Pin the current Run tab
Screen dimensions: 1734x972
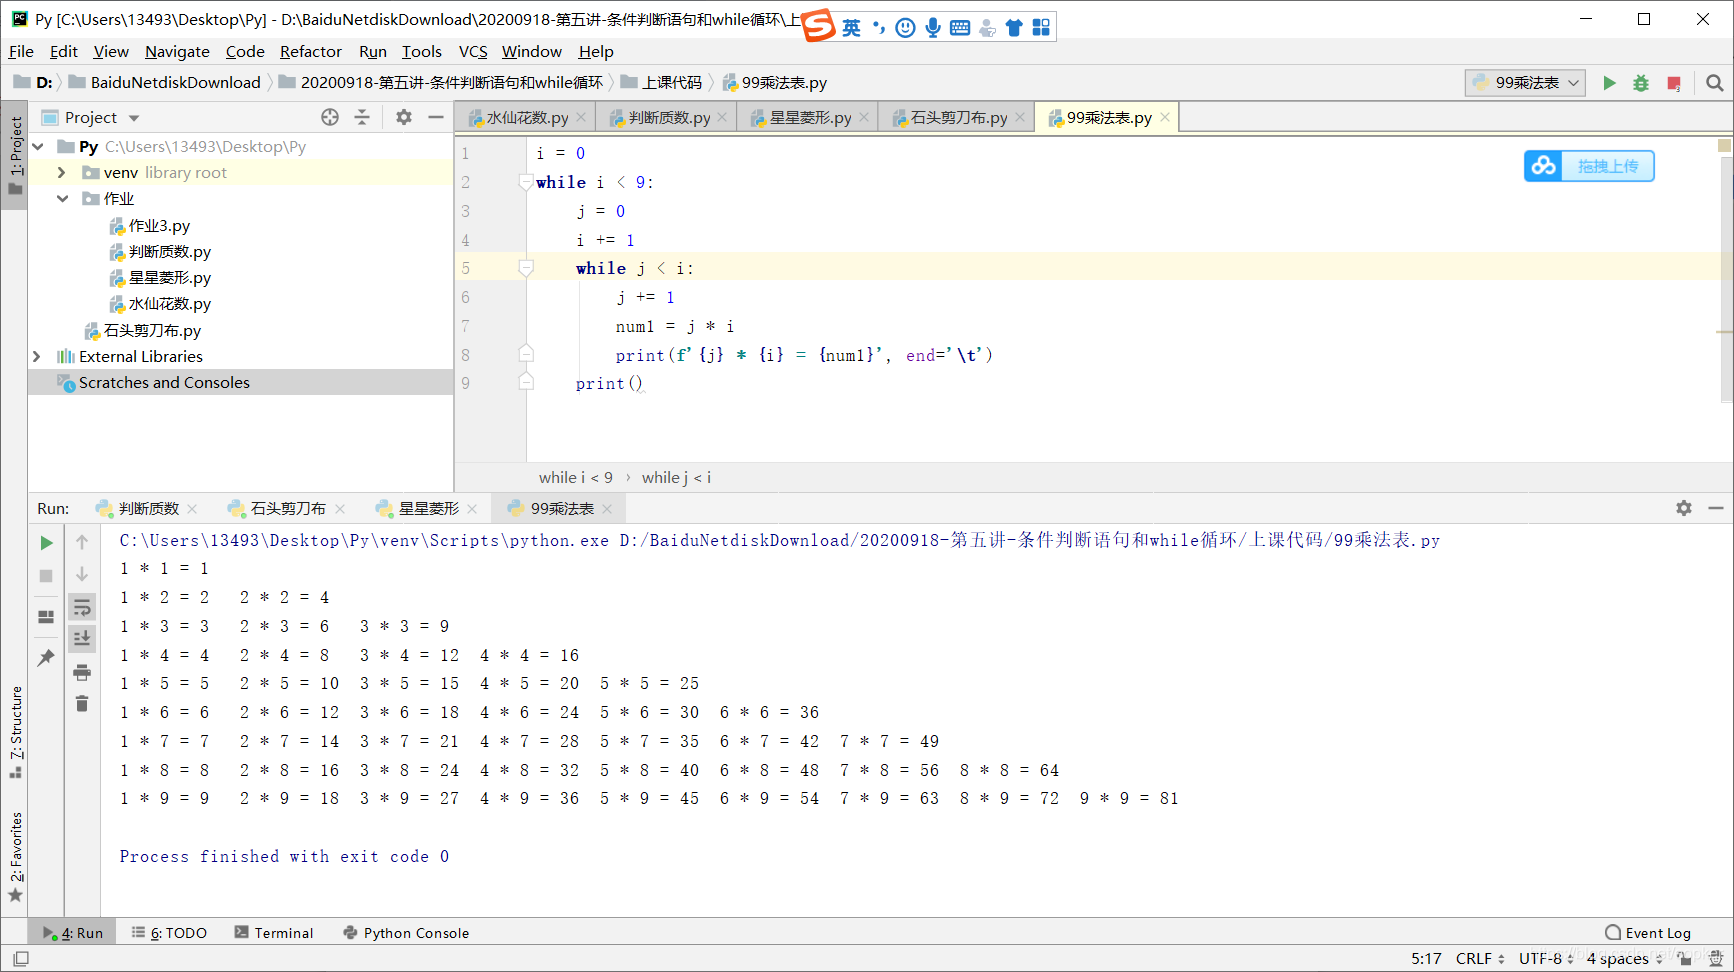46,657
